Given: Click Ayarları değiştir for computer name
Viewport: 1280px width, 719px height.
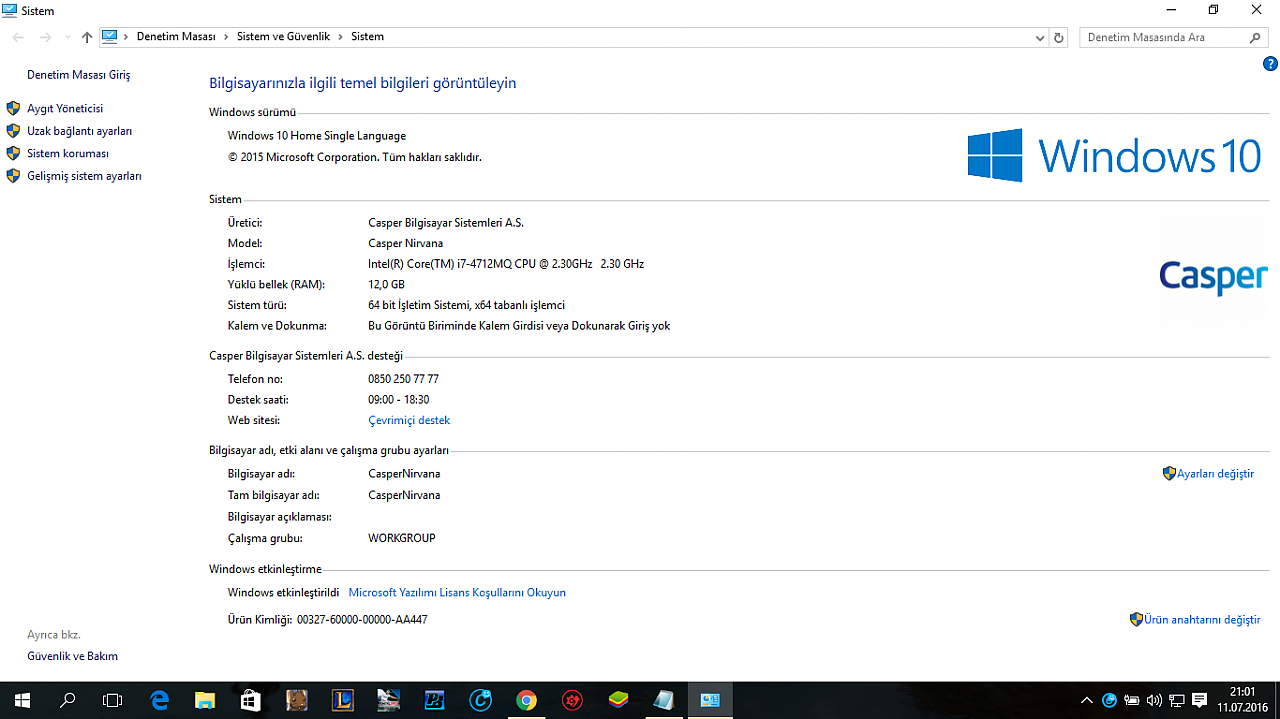Looking at the screenshot, I should point(1215,473).
